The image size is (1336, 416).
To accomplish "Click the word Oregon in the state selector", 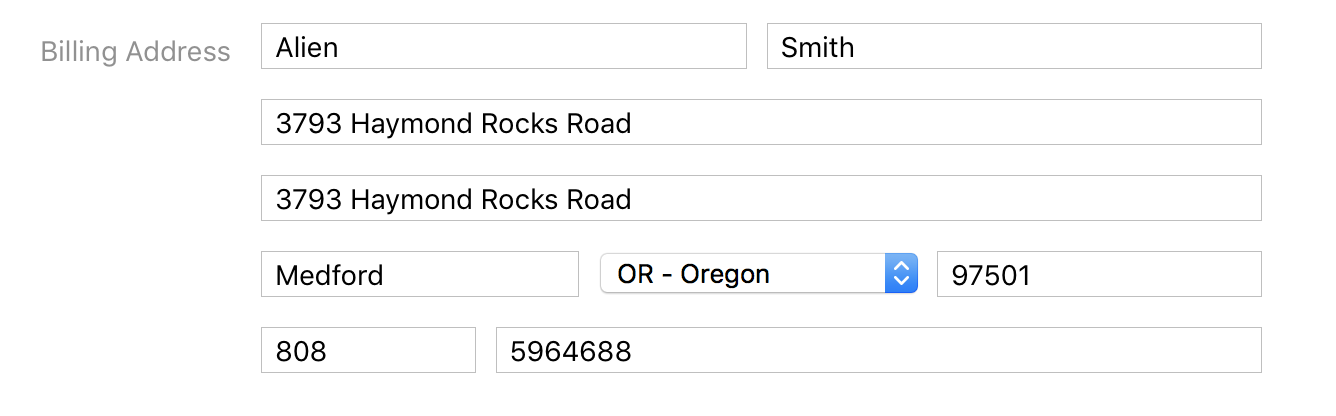I will tap(725, 274).
